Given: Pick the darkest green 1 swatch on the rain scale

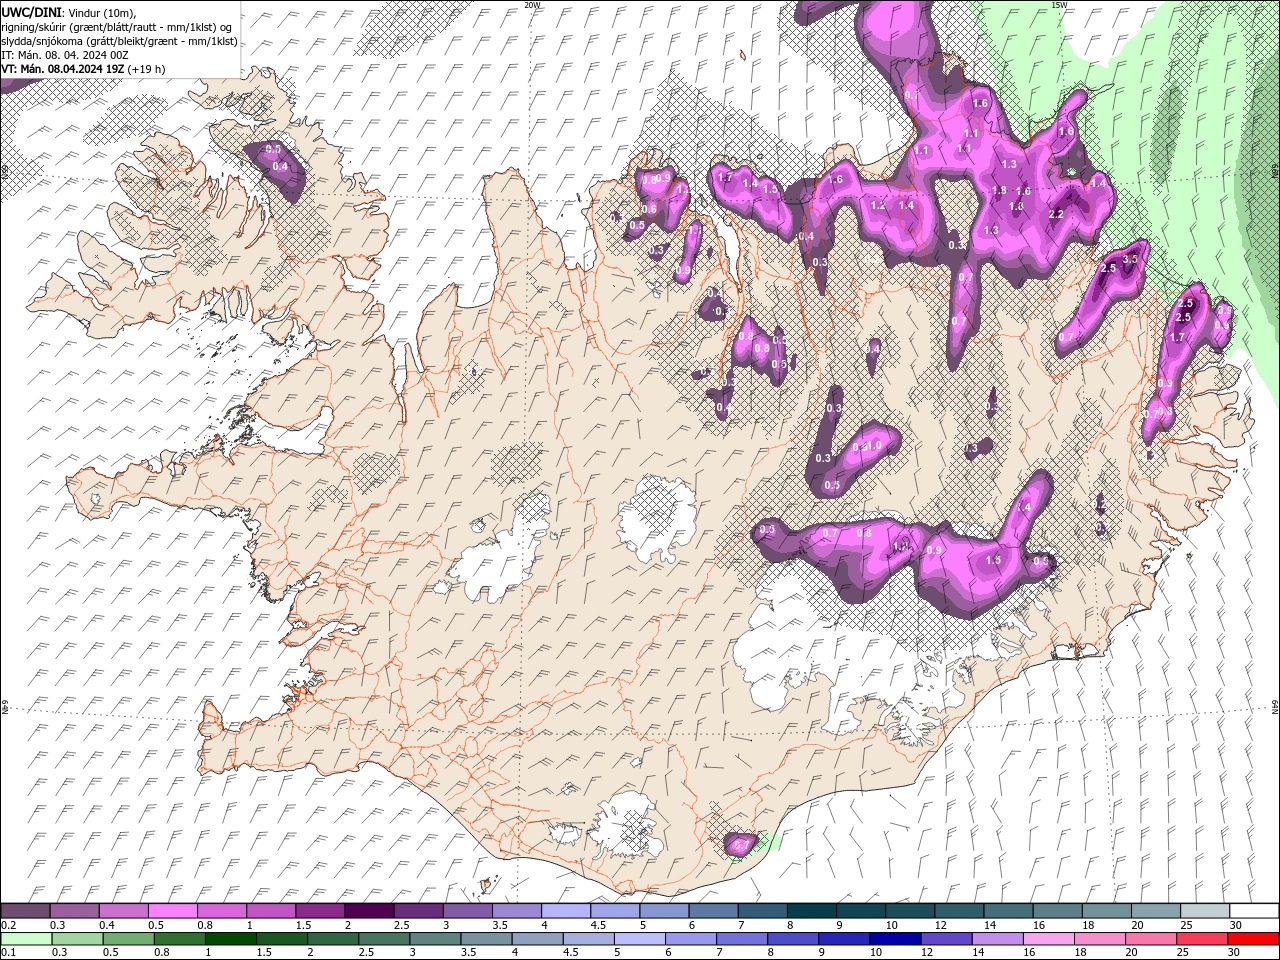Looking at the screenshot, I should click(233, 939).
